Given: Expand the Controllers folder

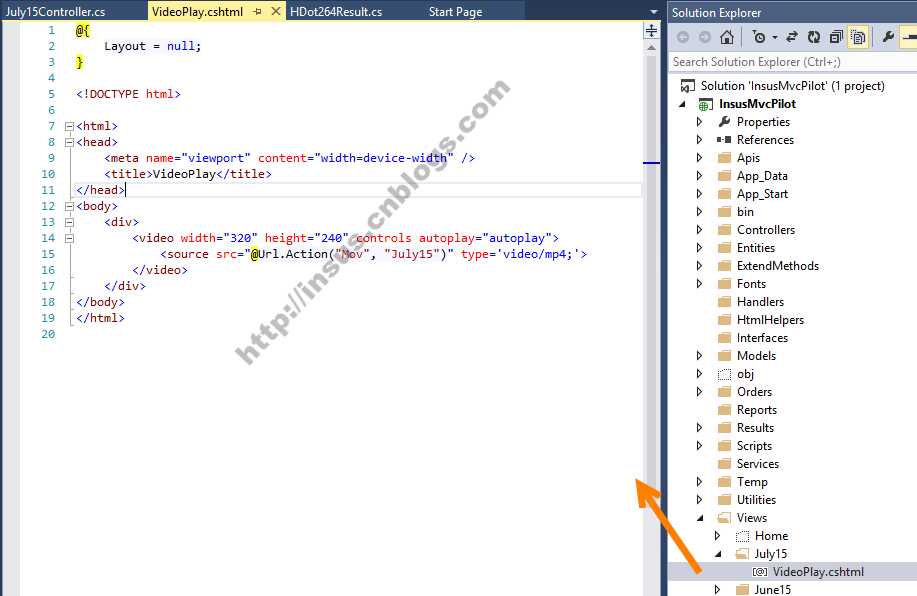Looking at the screenshot, I should click(699, 230).
